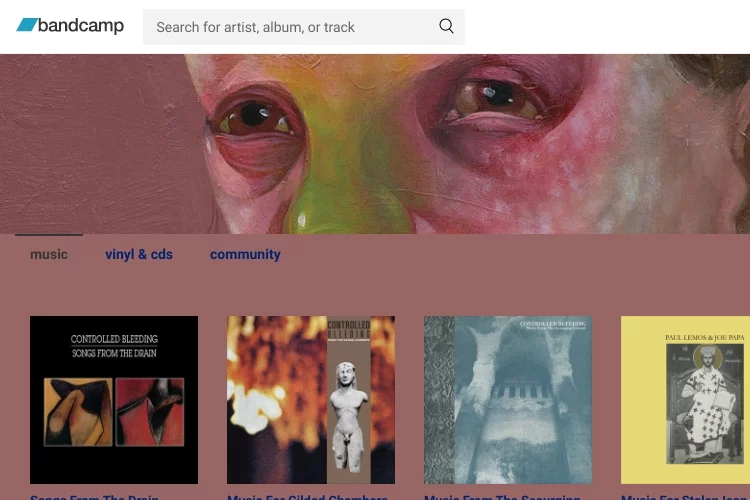
Task: Click the bandcamp wordmark text
Action: coord(81,25)
